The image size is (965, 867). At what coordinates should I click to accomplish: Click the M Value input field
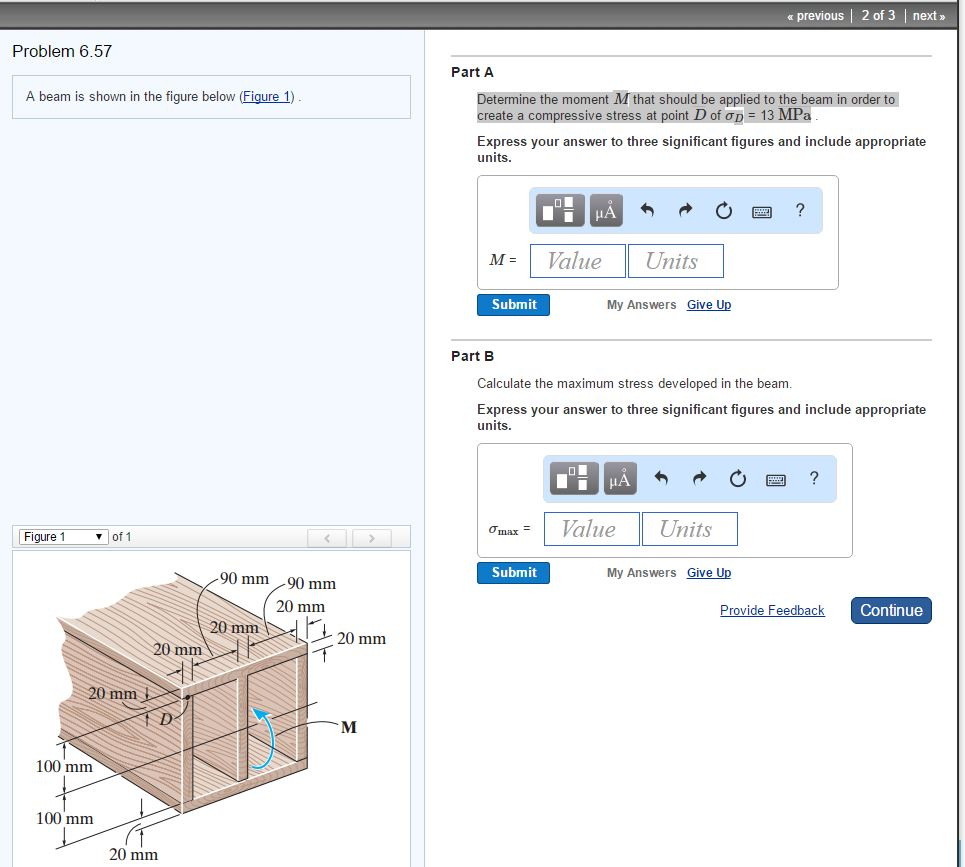tap(577, 261)
